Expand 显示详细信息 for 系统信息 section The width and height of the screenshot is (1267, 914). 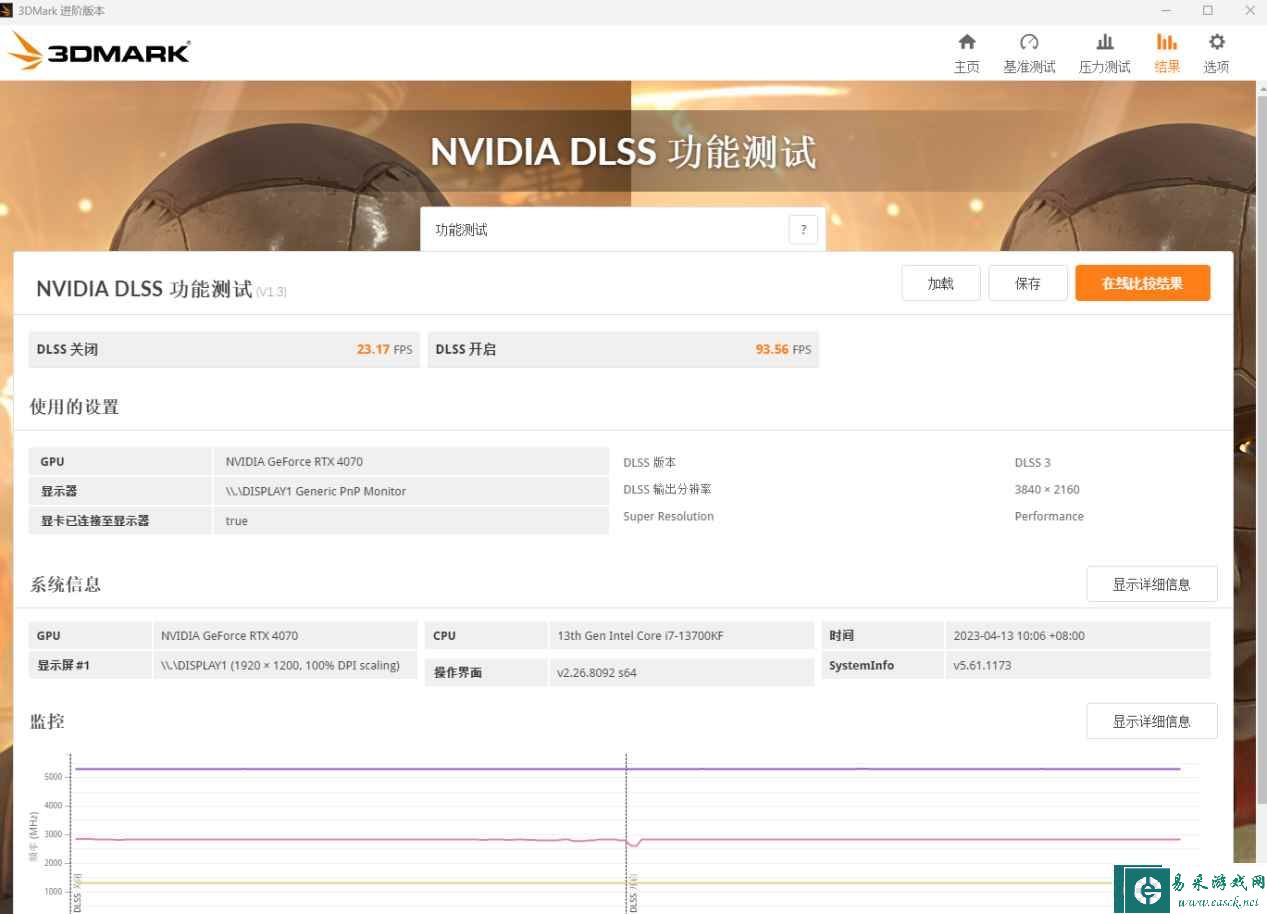(1151, 584)
